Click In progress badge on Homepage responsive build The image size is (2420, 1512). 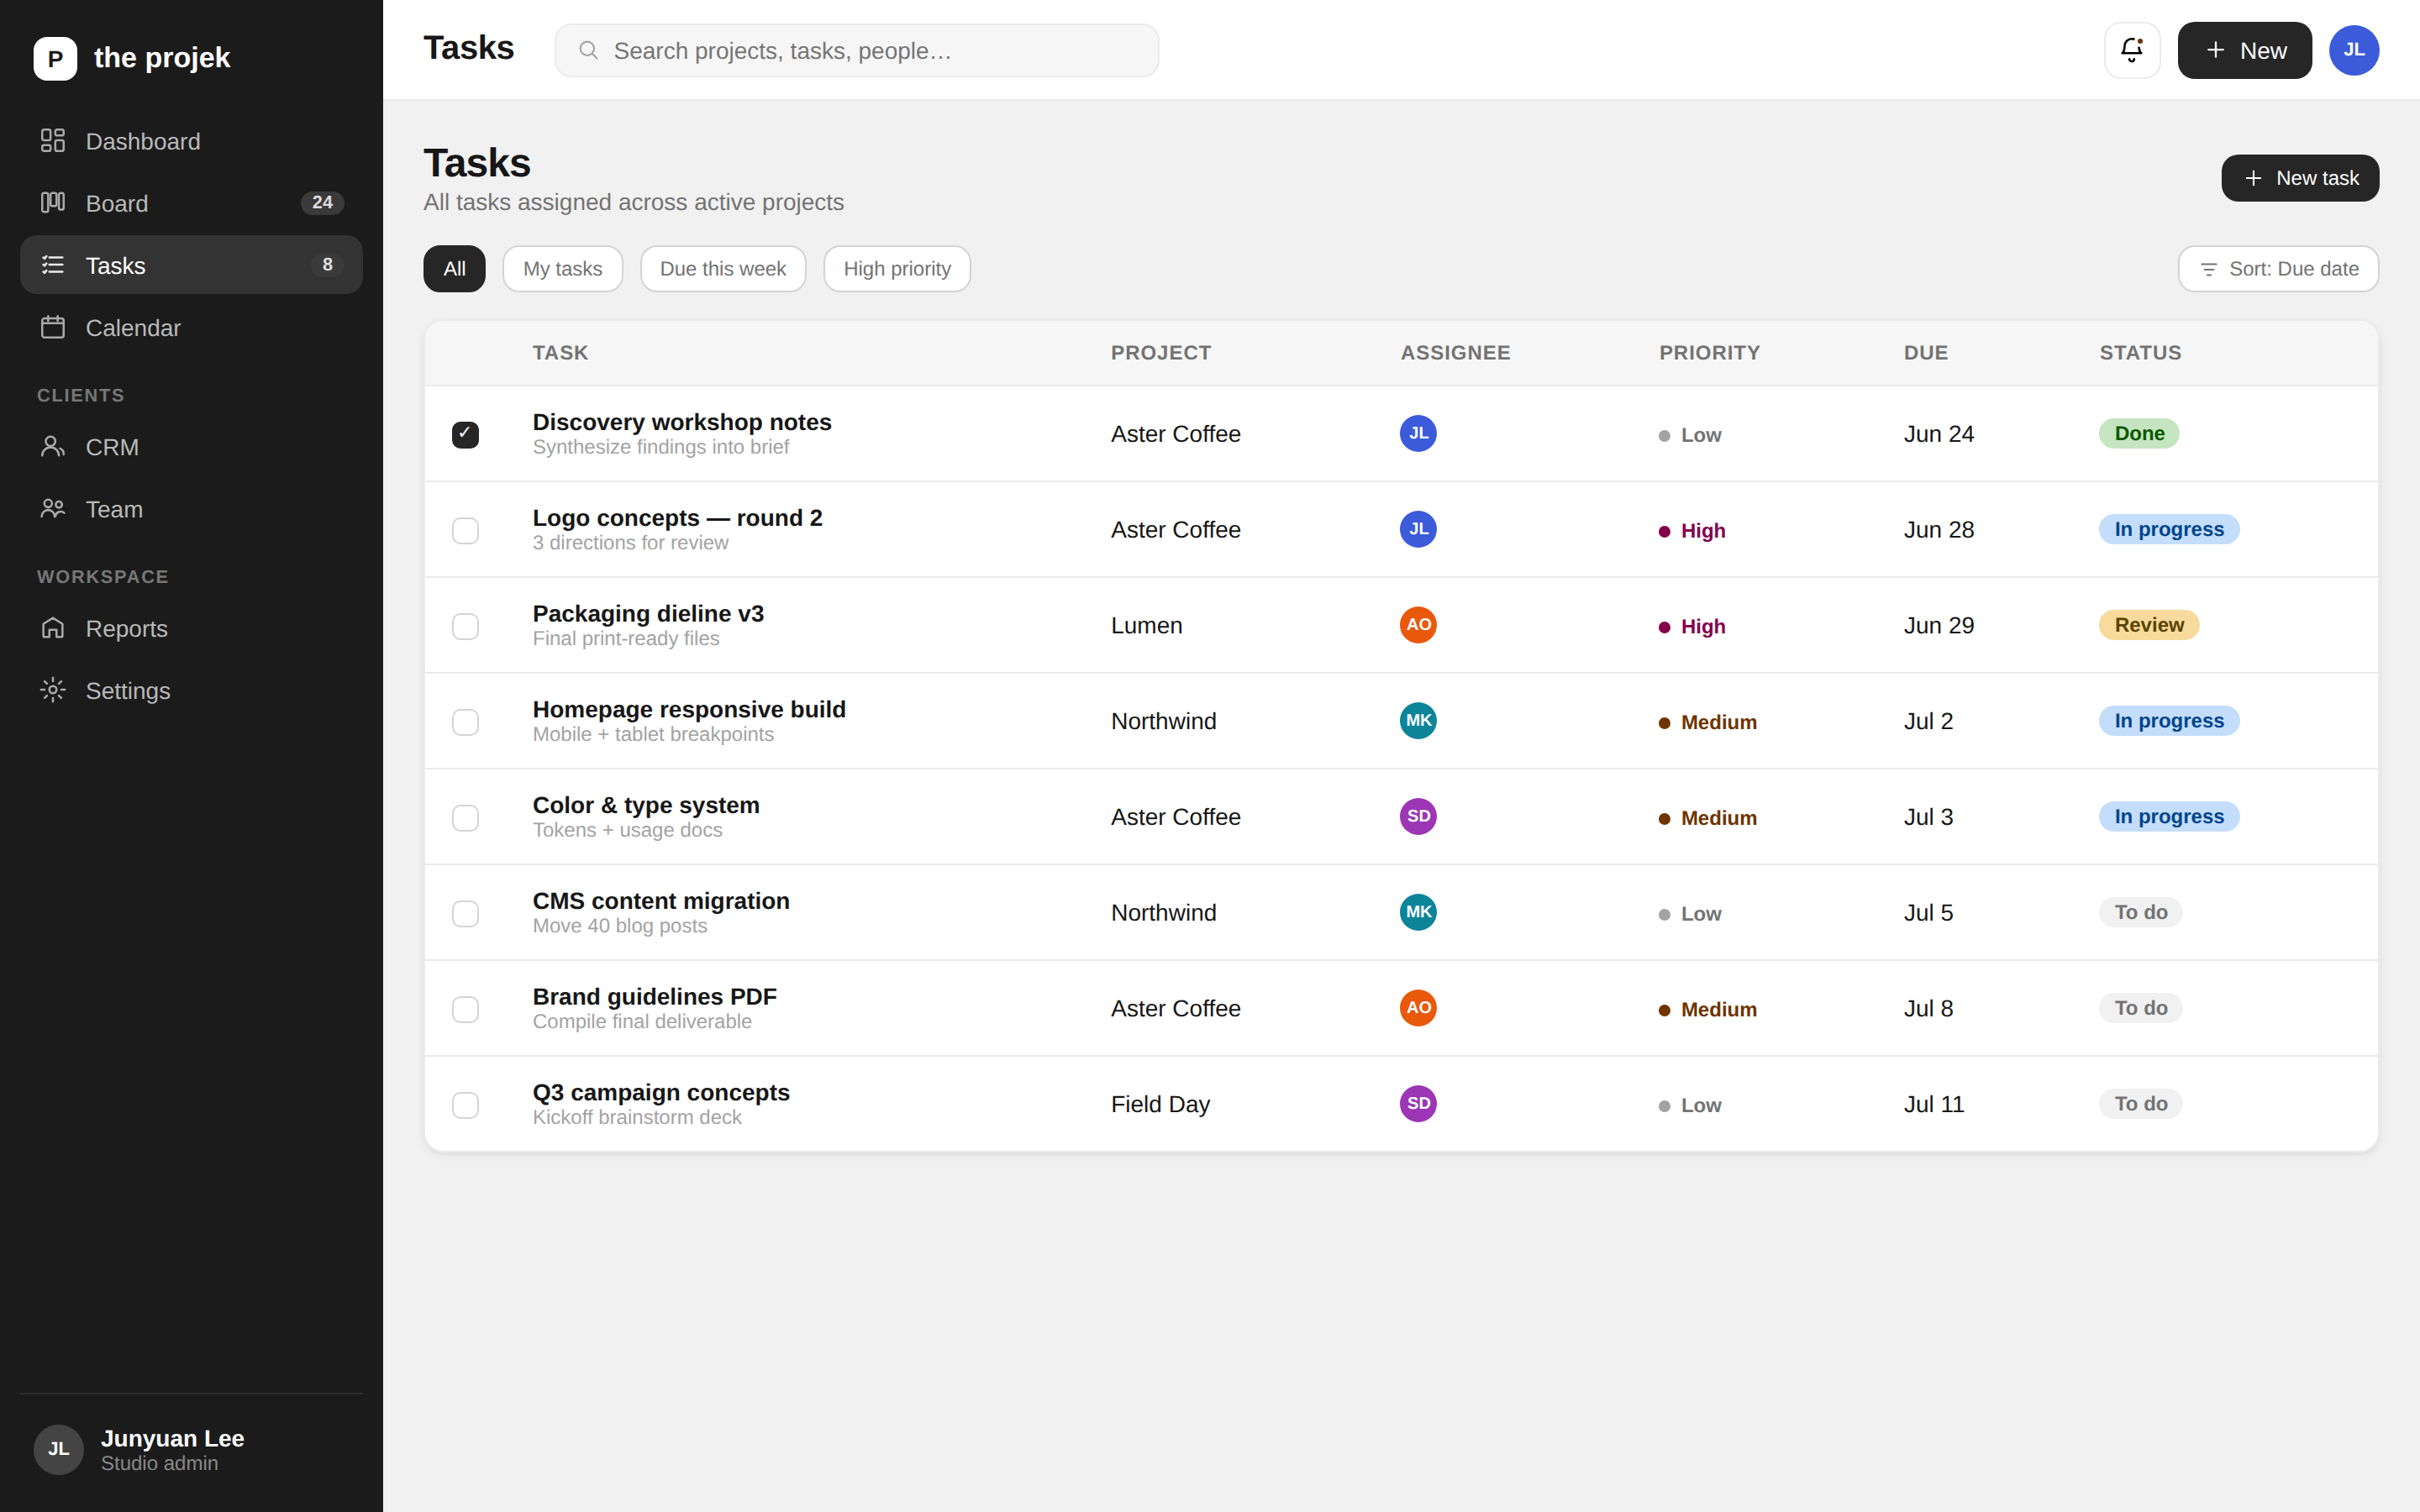tap(2169, 720)
